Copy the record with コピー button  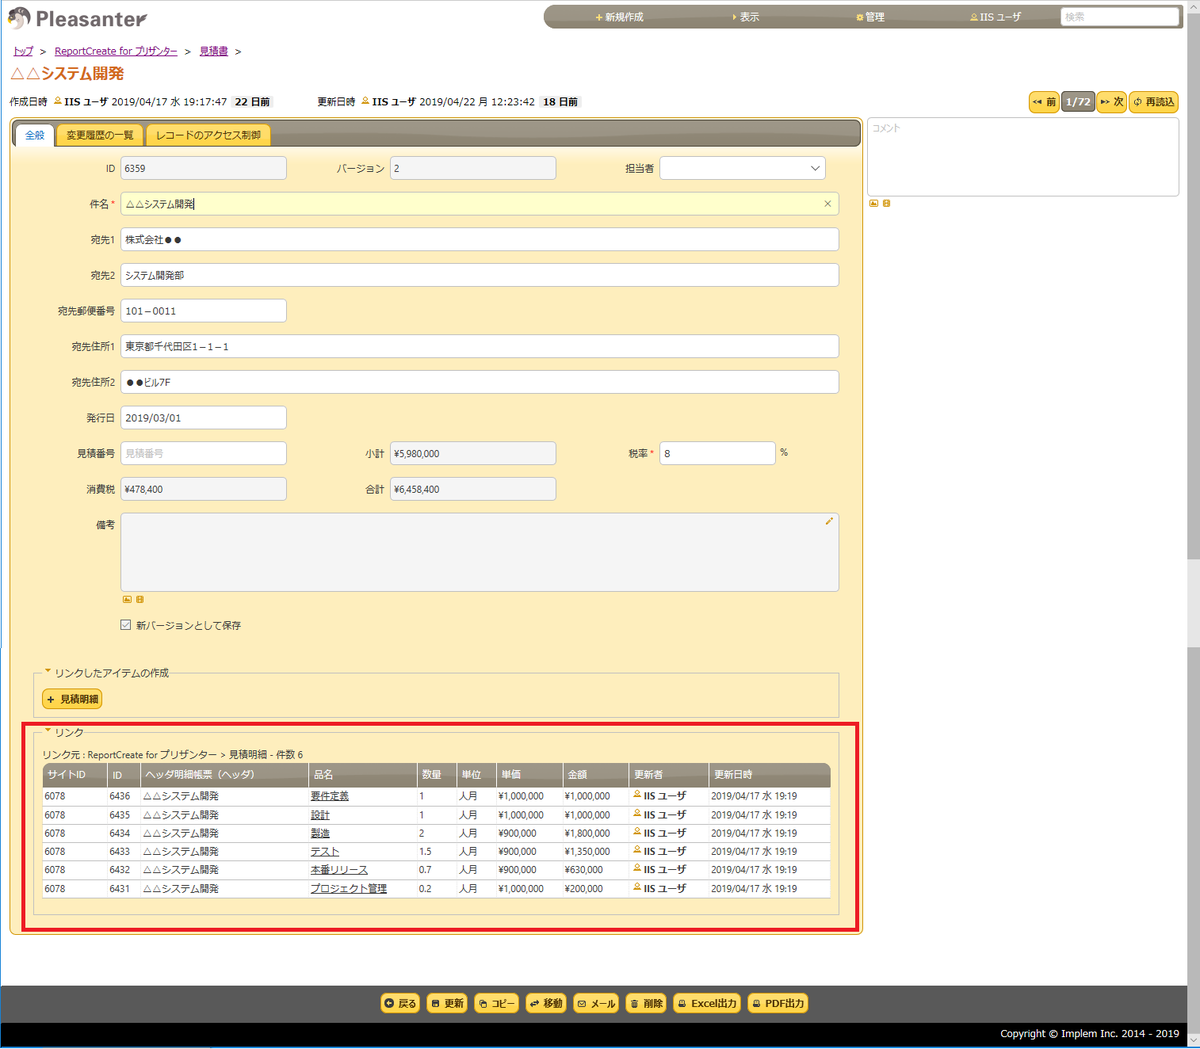pos(496,1003)
